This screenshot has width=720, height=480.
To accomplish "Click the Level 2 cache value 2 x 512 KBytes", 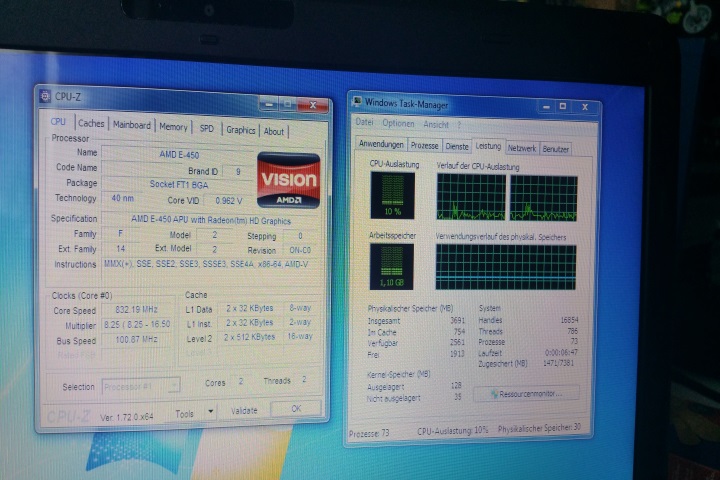I will click(x=249, y=337).
